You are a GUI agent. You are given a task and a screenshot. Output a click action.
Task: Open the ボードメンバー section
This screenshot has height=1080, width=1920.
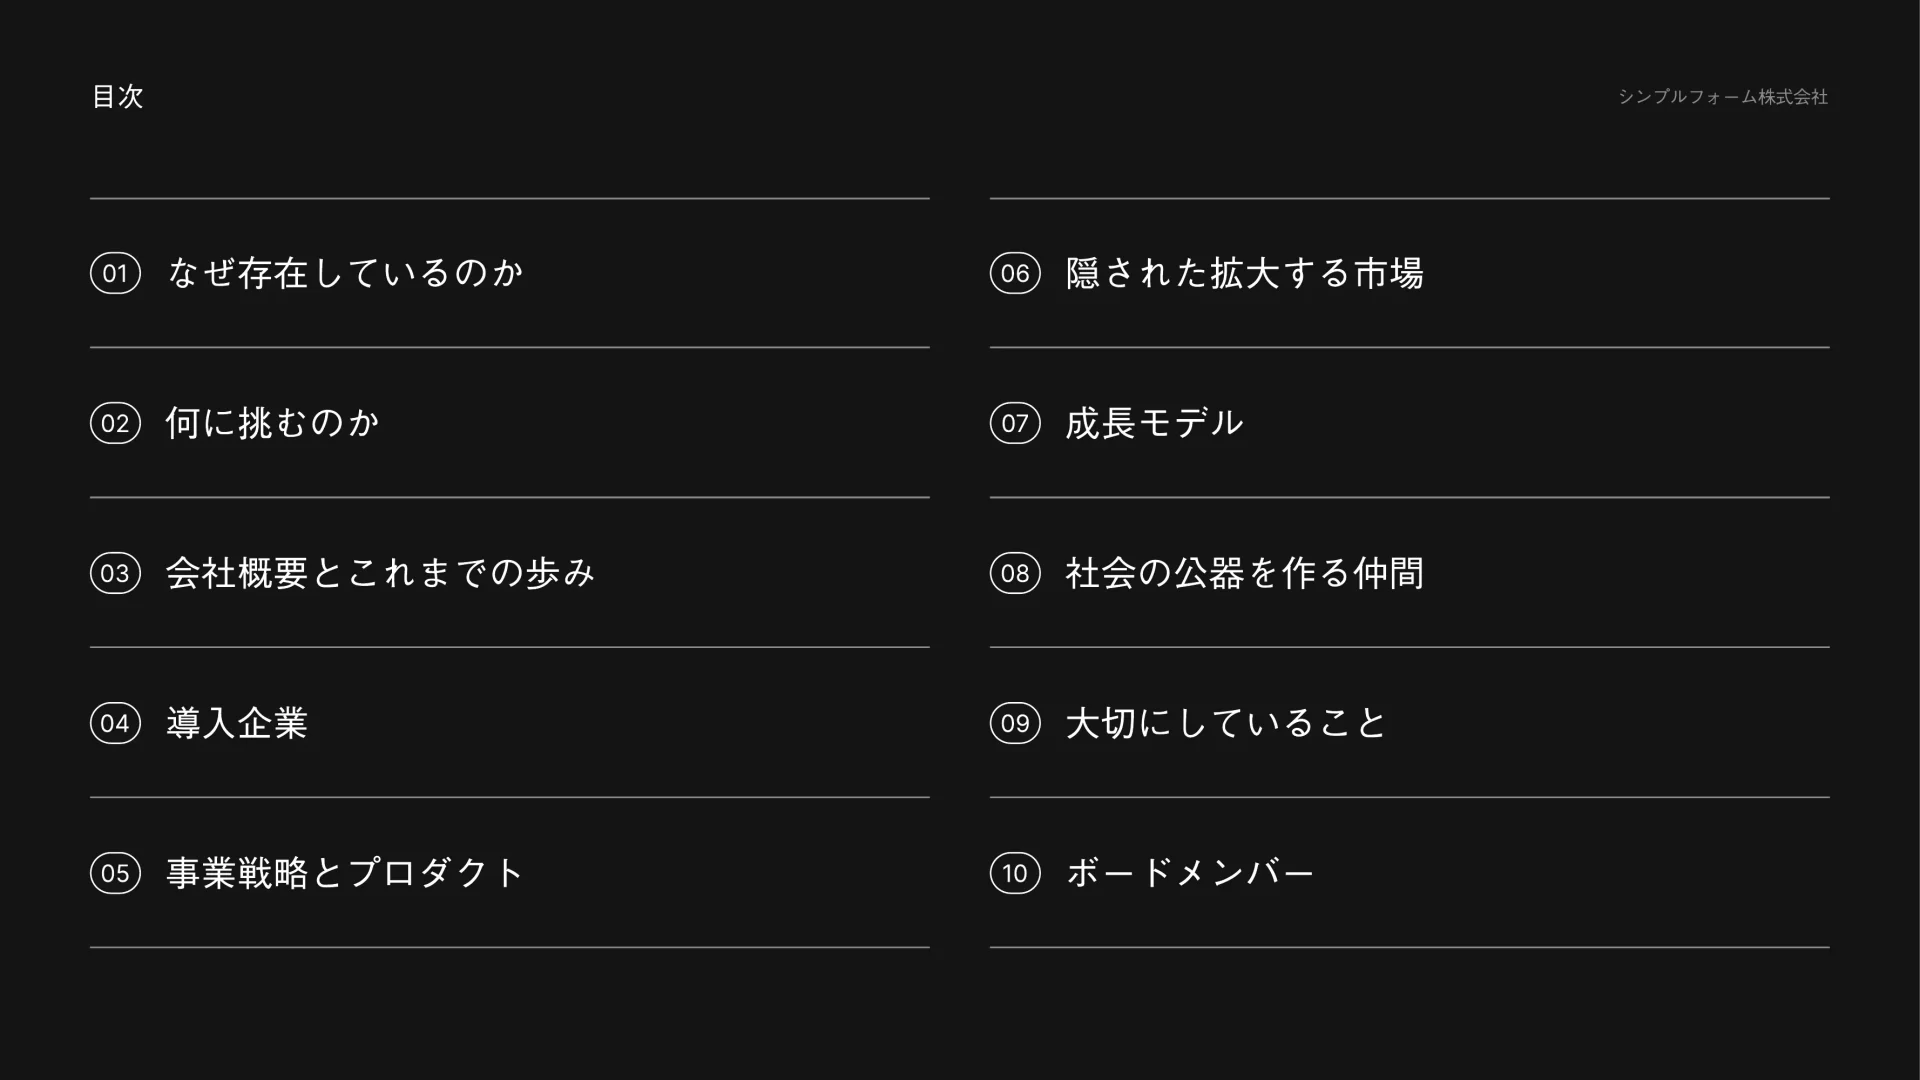[1190, 873]
